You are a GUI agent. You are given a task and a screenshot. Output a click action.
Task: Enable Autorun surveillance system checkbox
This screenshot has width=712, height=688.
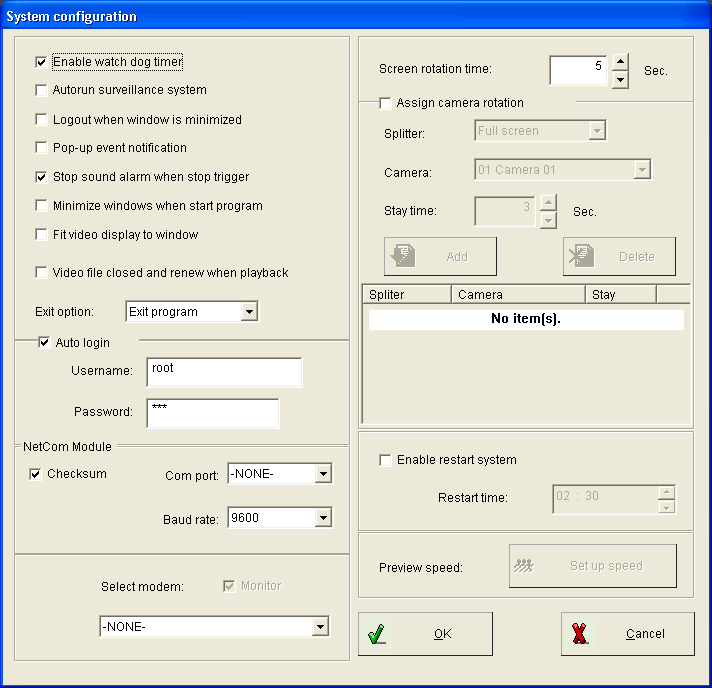pos(41,90)
